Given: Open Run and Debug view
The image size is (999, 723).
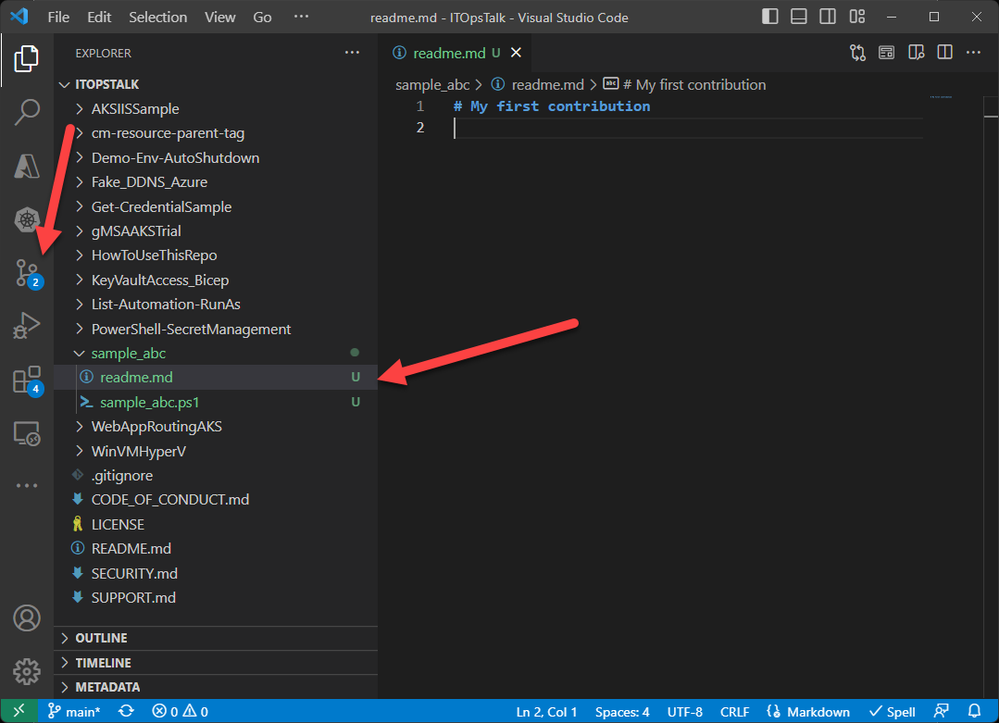Looking at the screenshot, I should pos(26,326).
